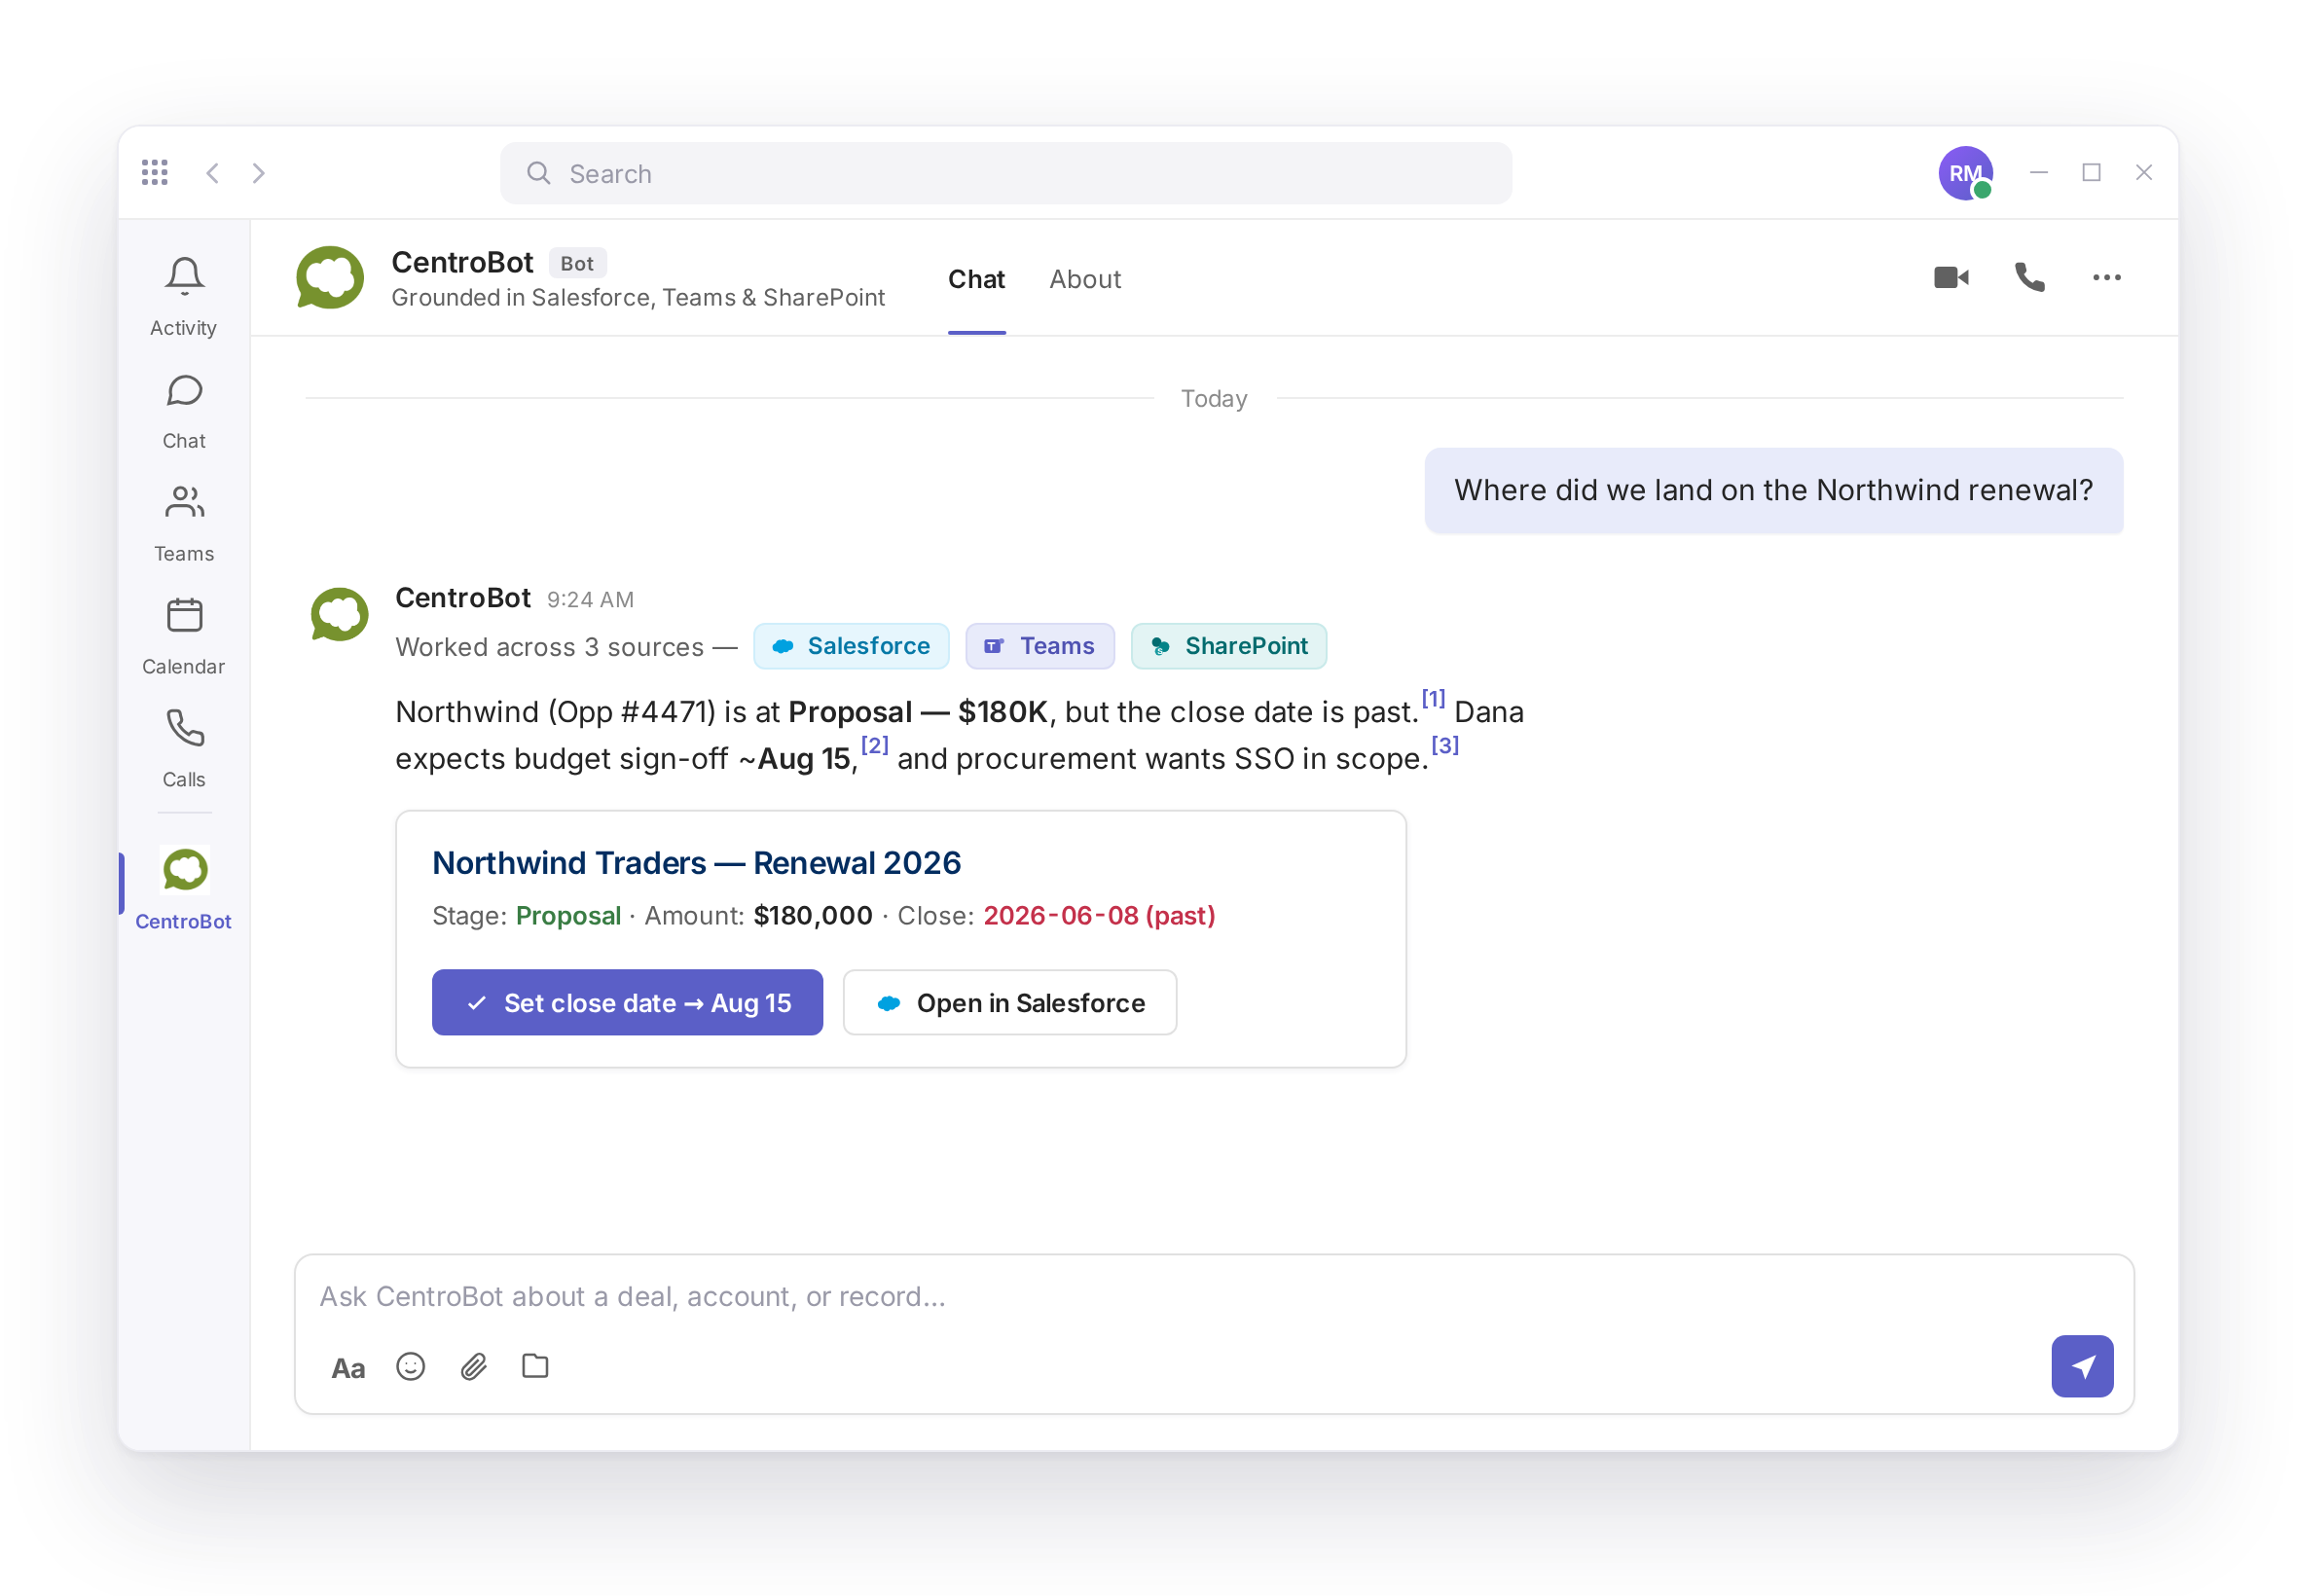Open the emoji picker
2297x1596 pixels.
(x=410, y=1366)
